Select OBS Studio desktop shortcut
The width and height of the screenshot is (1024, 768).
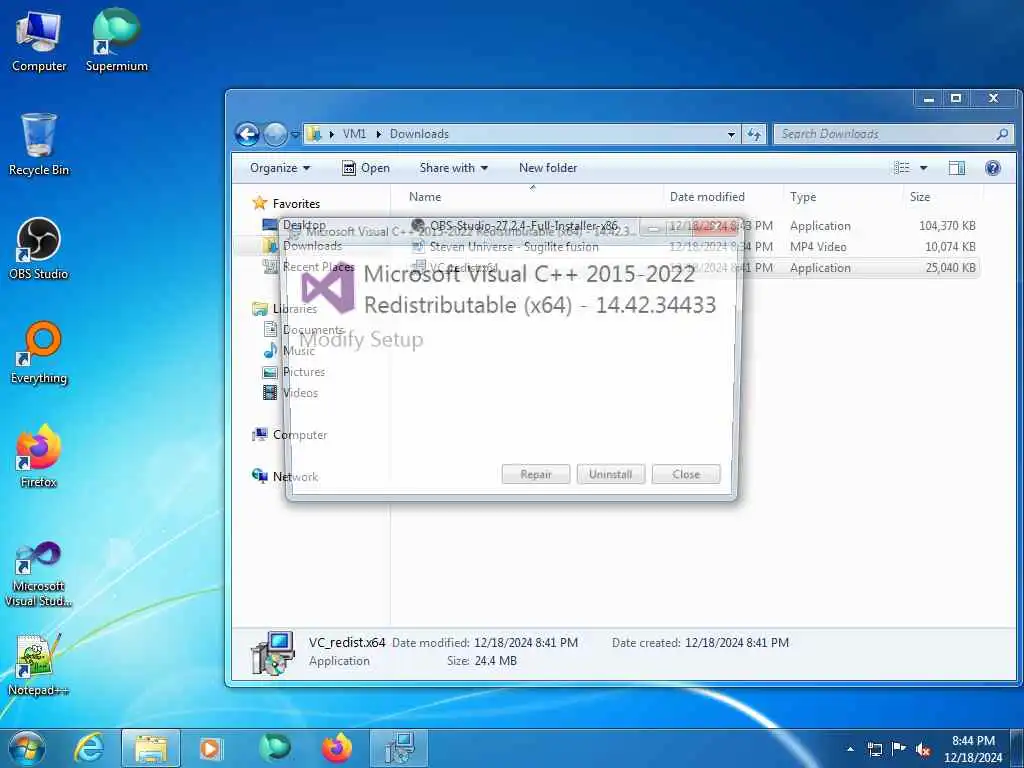39,249
